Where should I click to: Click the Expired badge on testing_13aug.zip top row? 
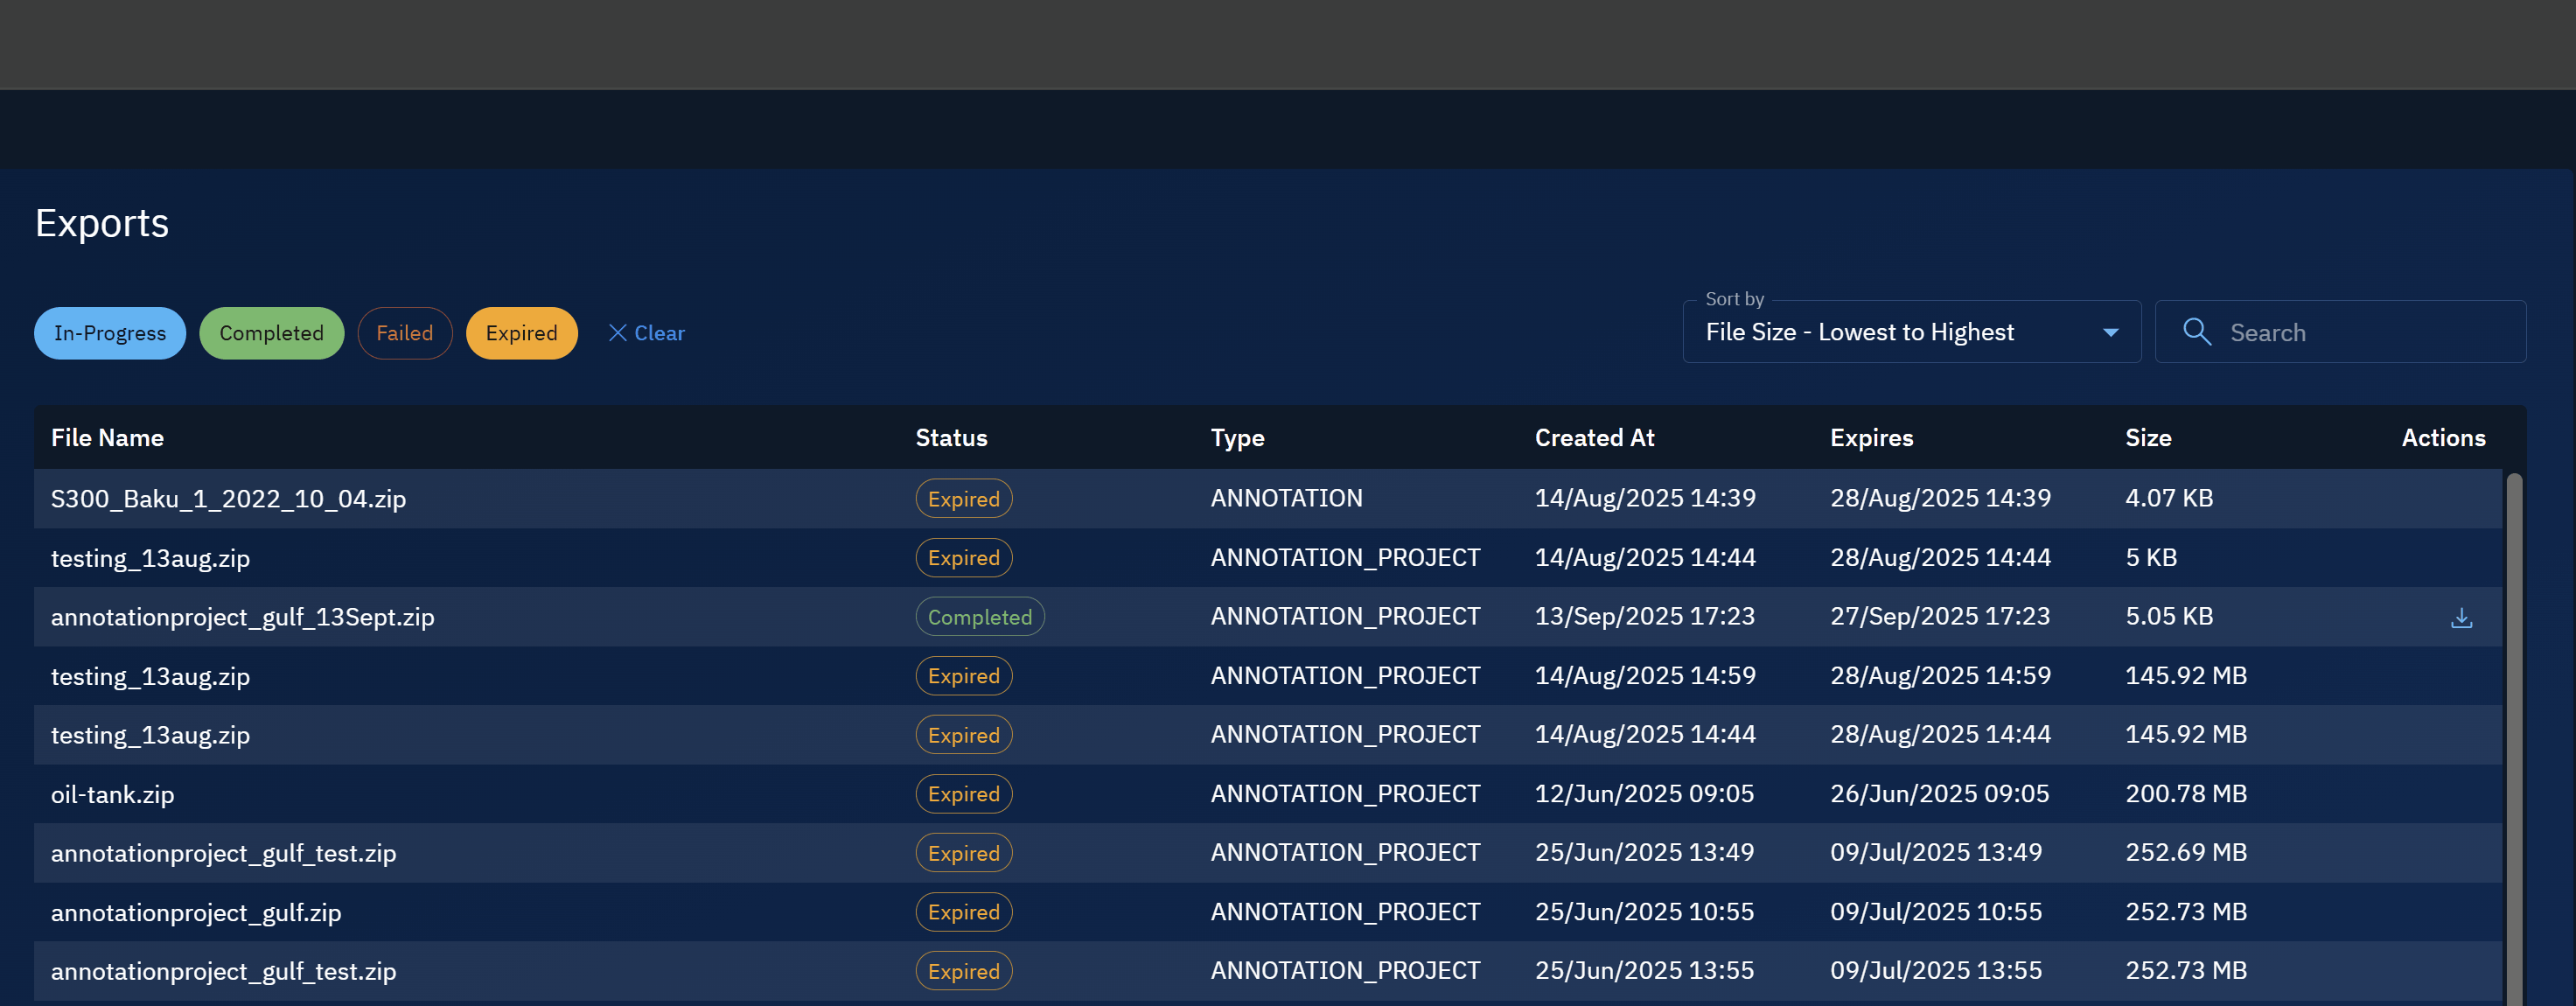(x=963, y=557)
